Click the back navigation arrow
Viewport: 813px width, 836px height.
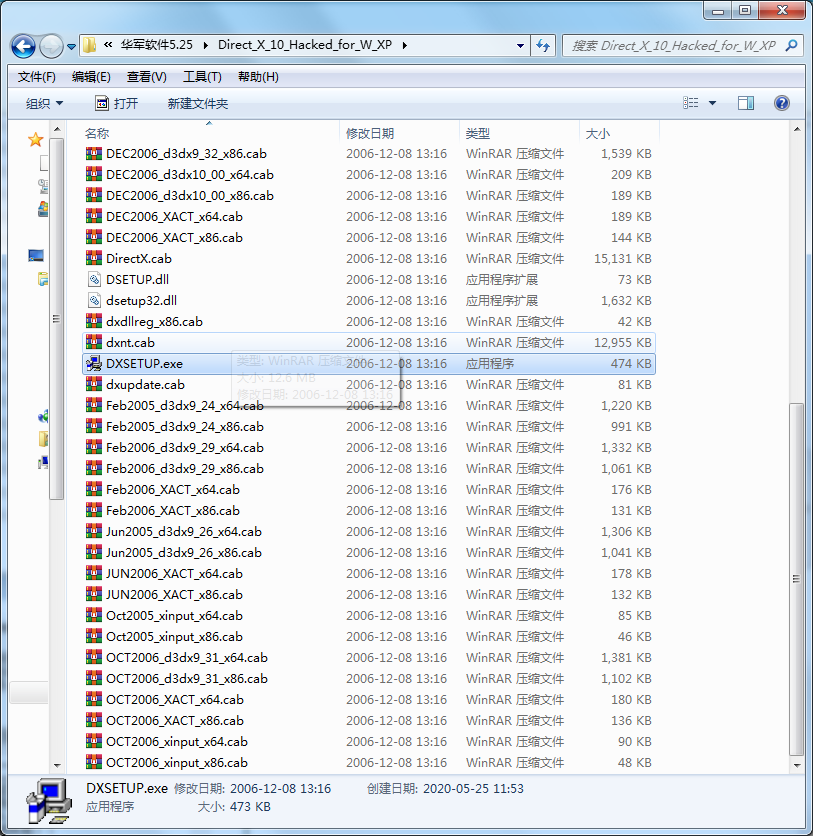pos(21,46)
